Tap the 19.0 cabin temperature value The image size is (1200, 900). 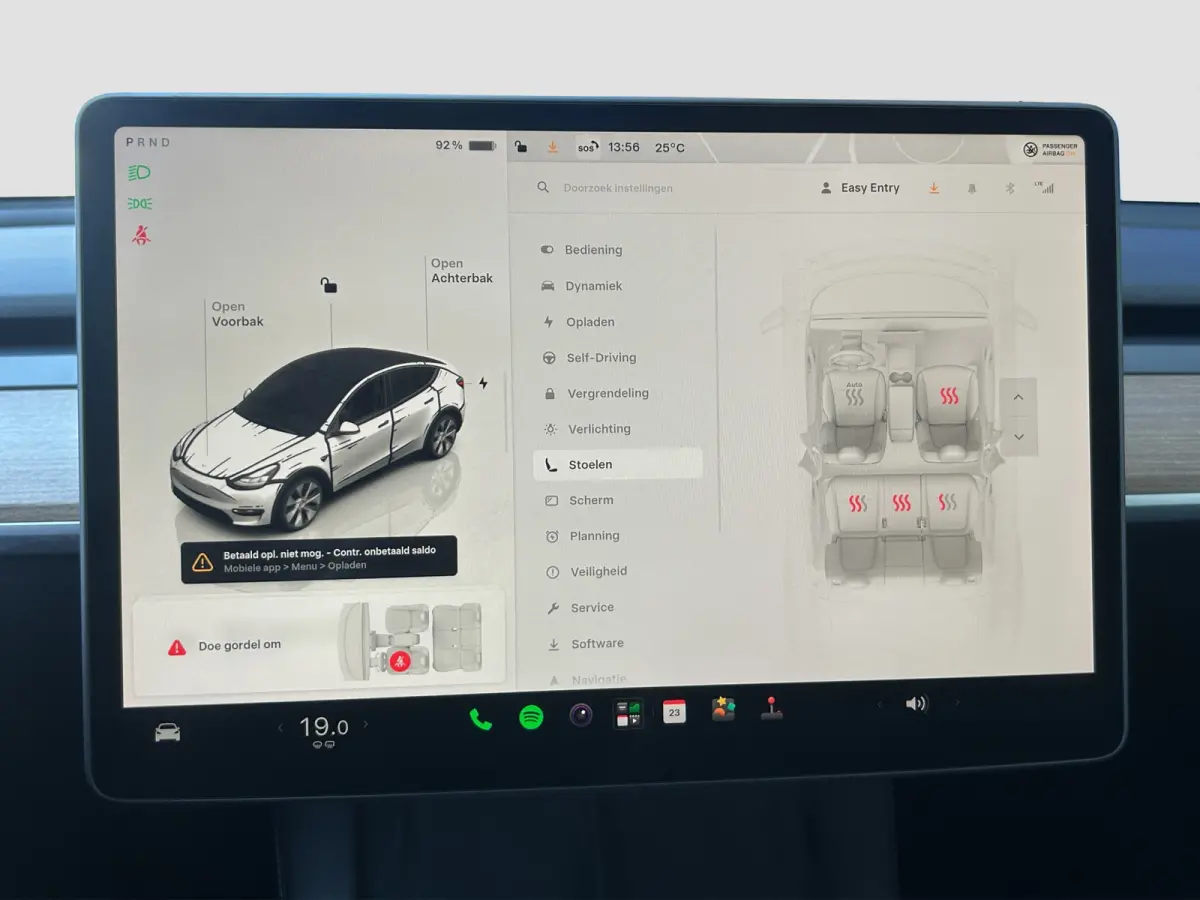pyautogui.click(x=323, y=727)
